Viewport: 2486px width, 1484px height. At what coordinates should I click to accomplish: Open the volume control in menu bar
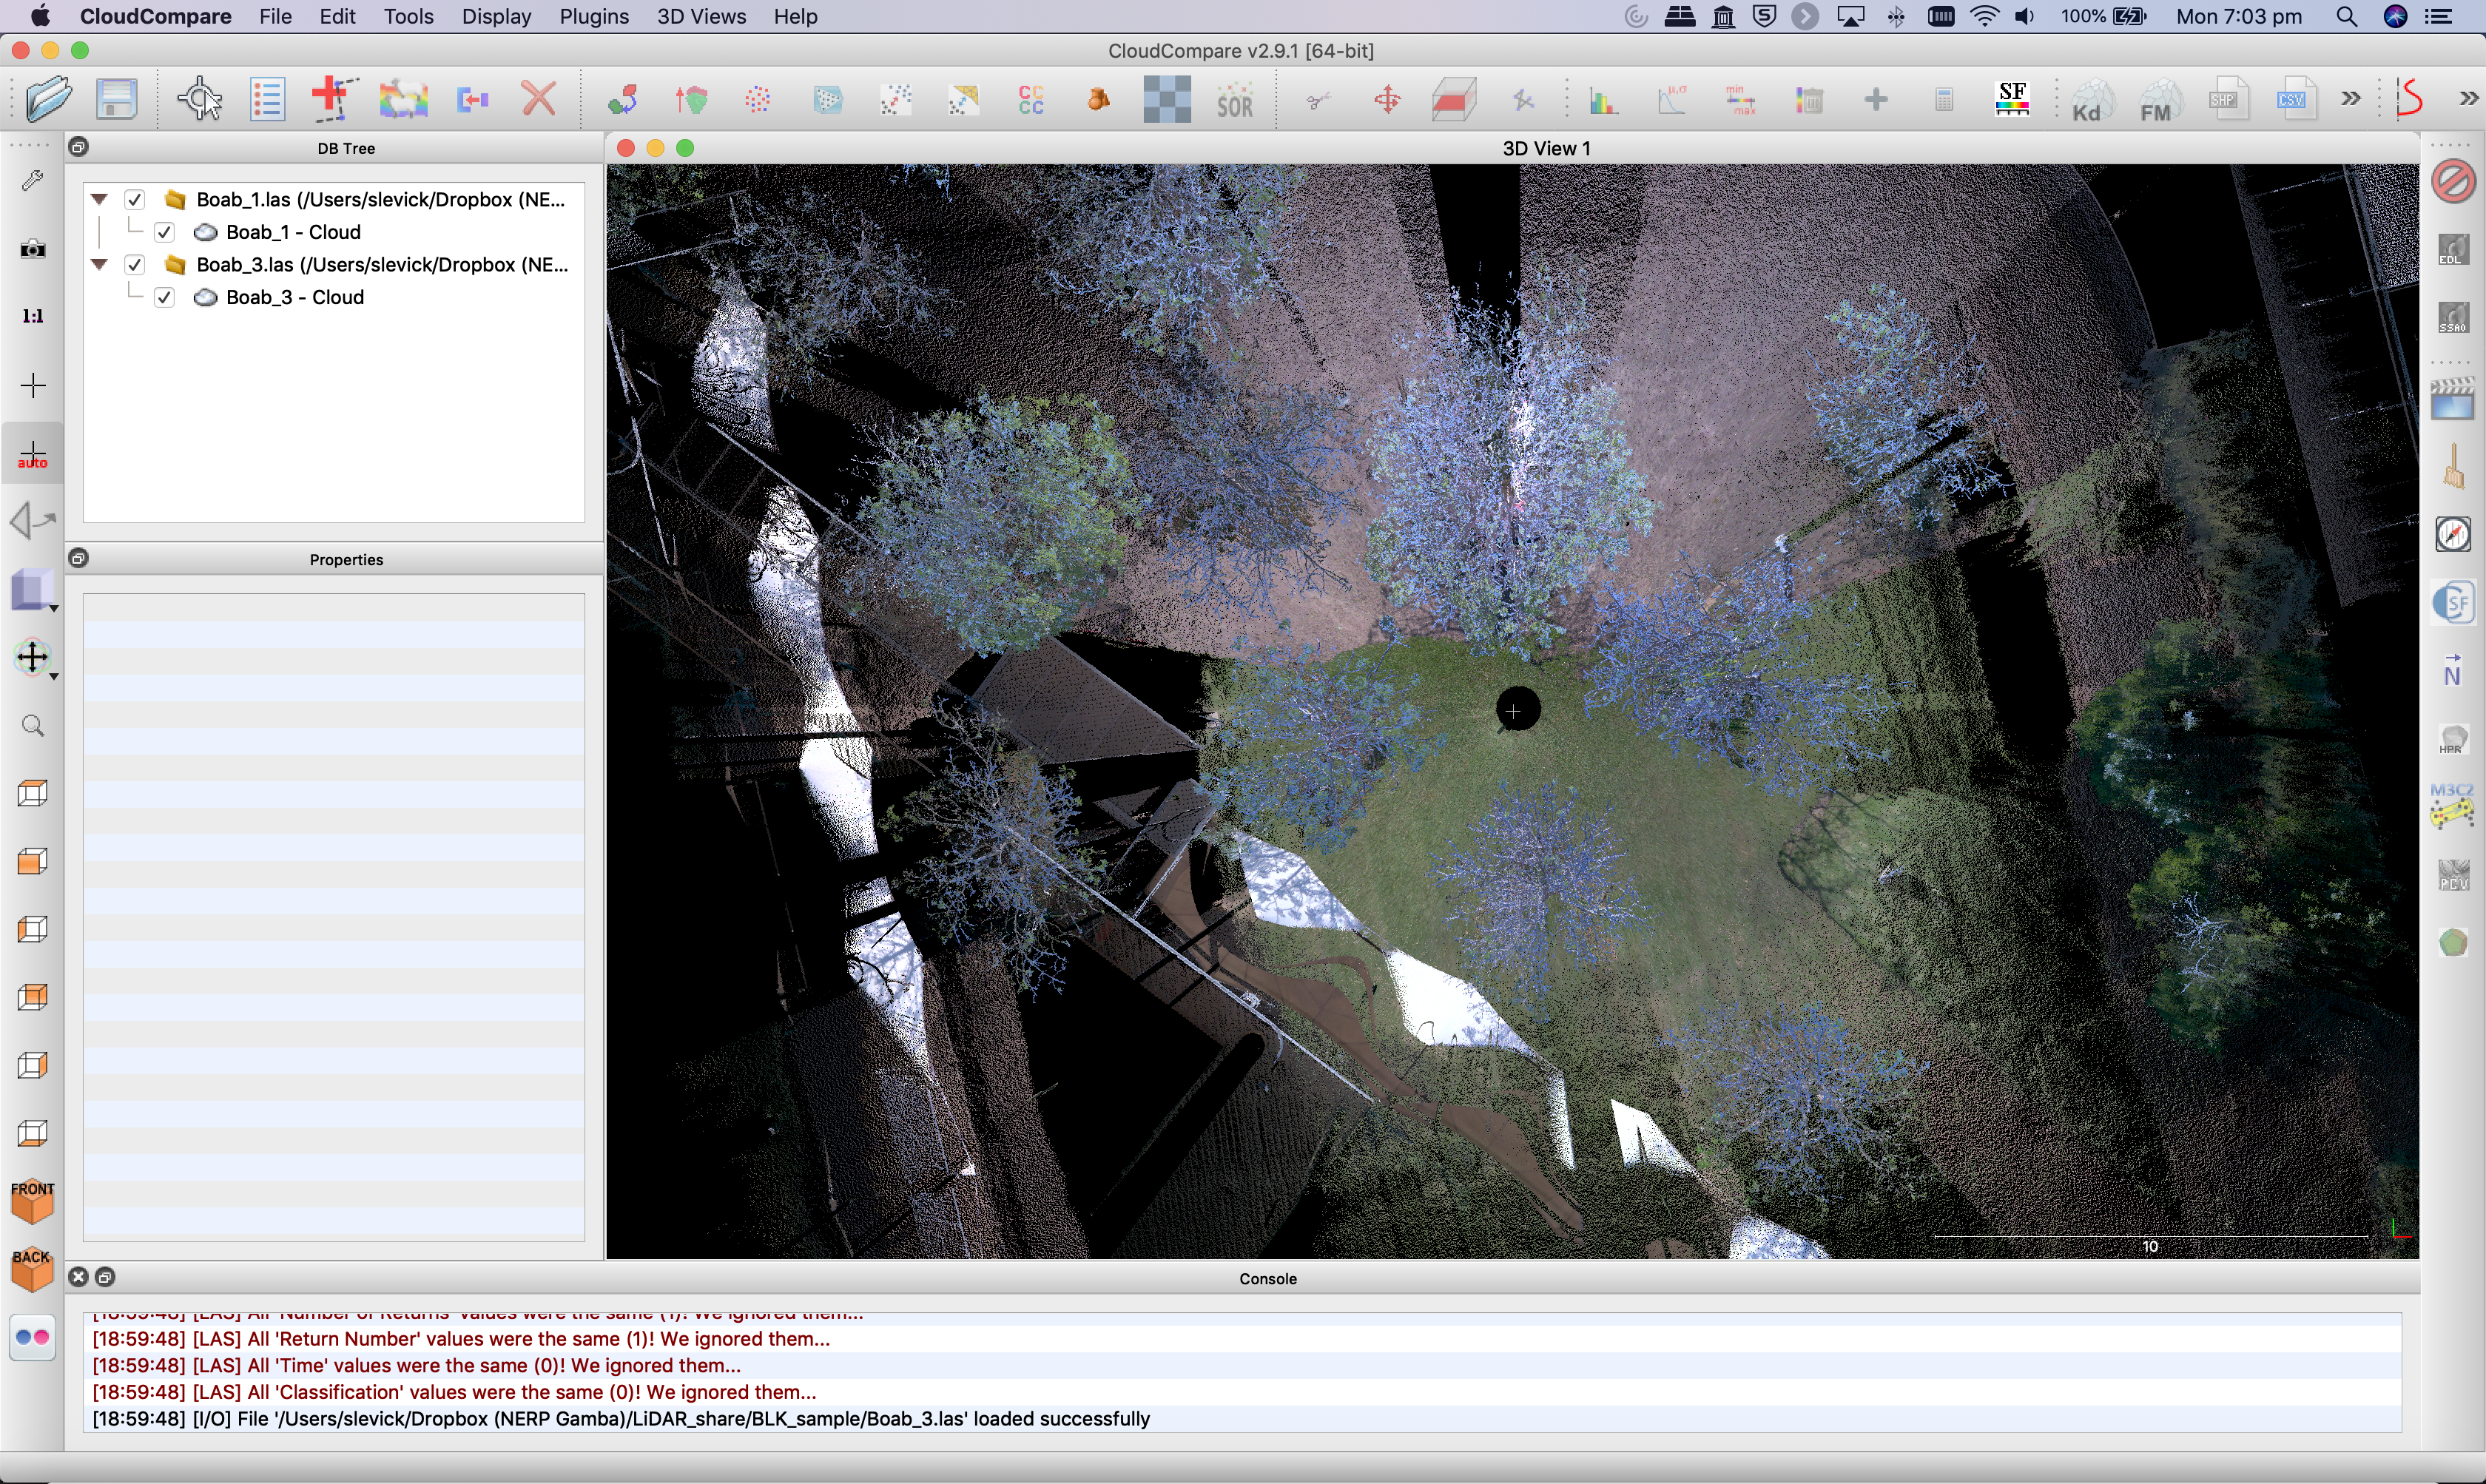click(2025, 17)
